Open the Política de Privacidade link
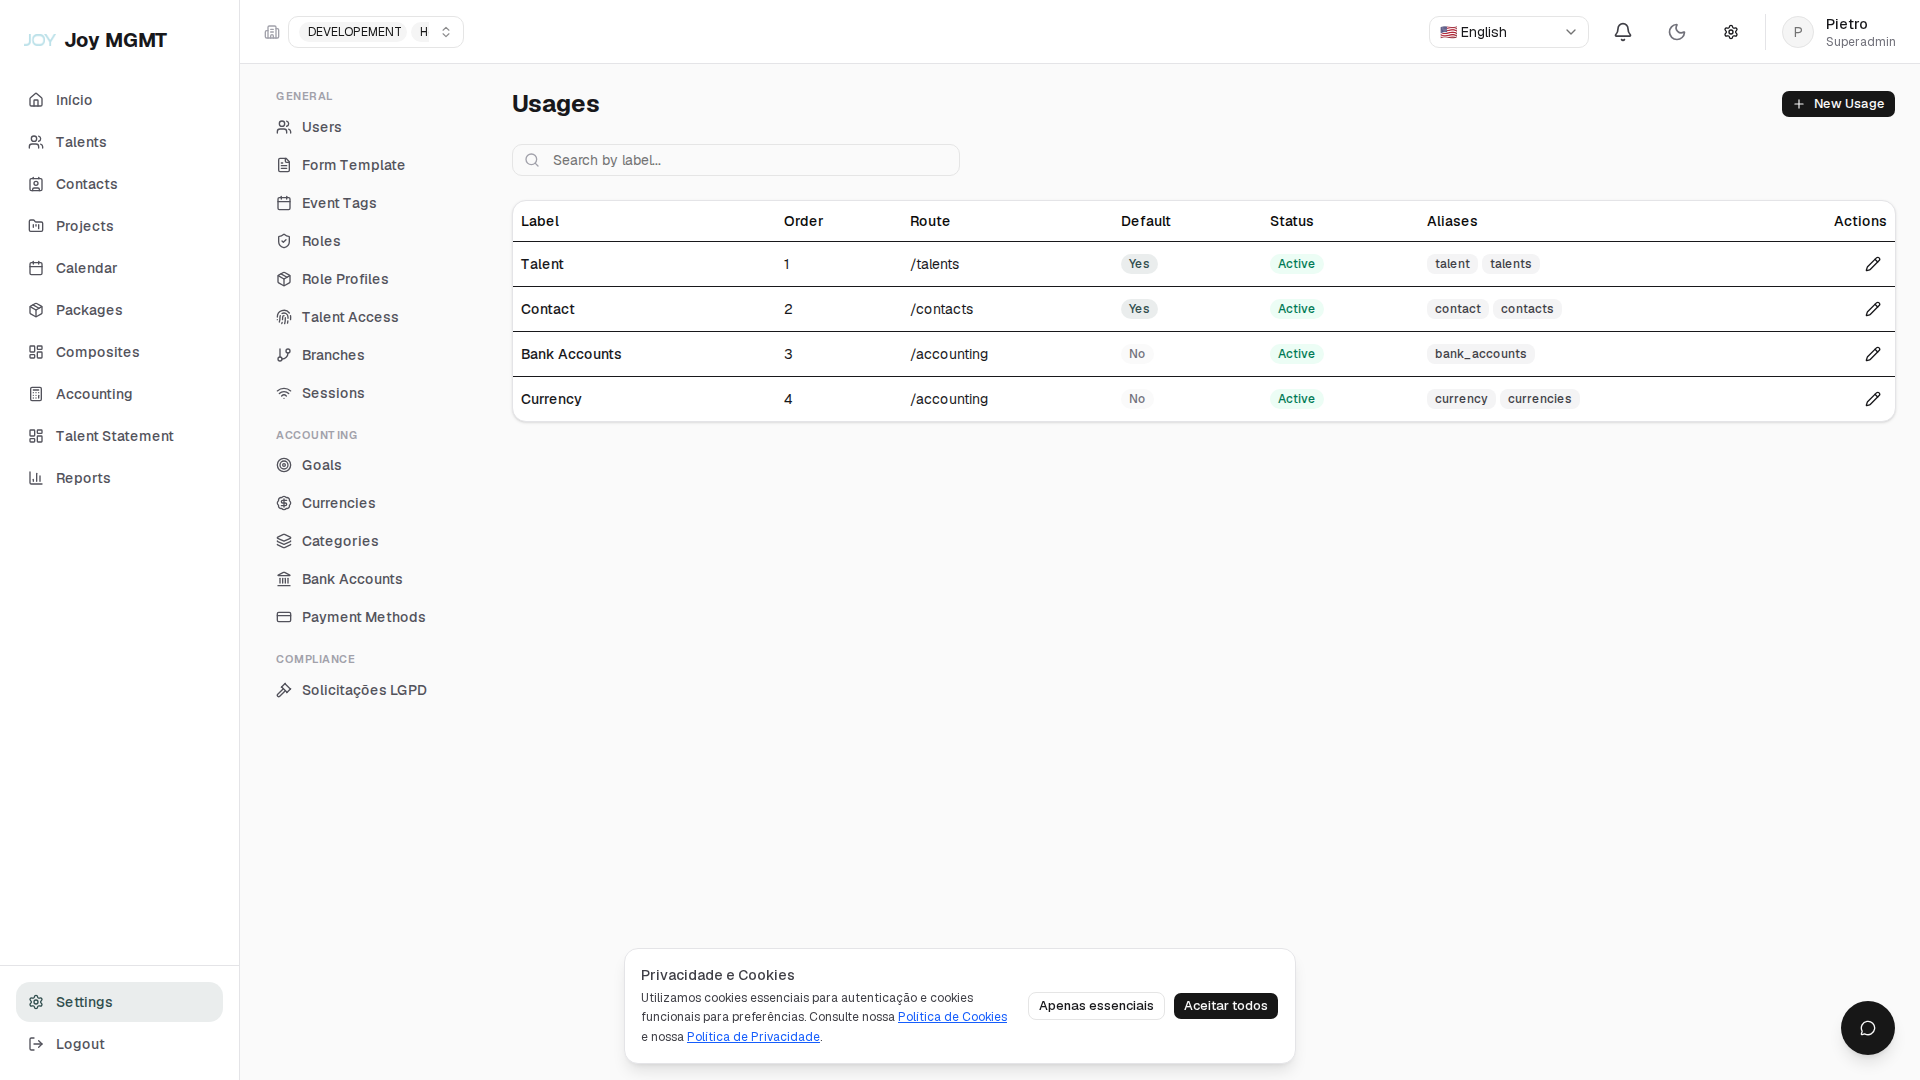The height and width of the screenshot is (1080, 1920). (x=753, y=1037)
